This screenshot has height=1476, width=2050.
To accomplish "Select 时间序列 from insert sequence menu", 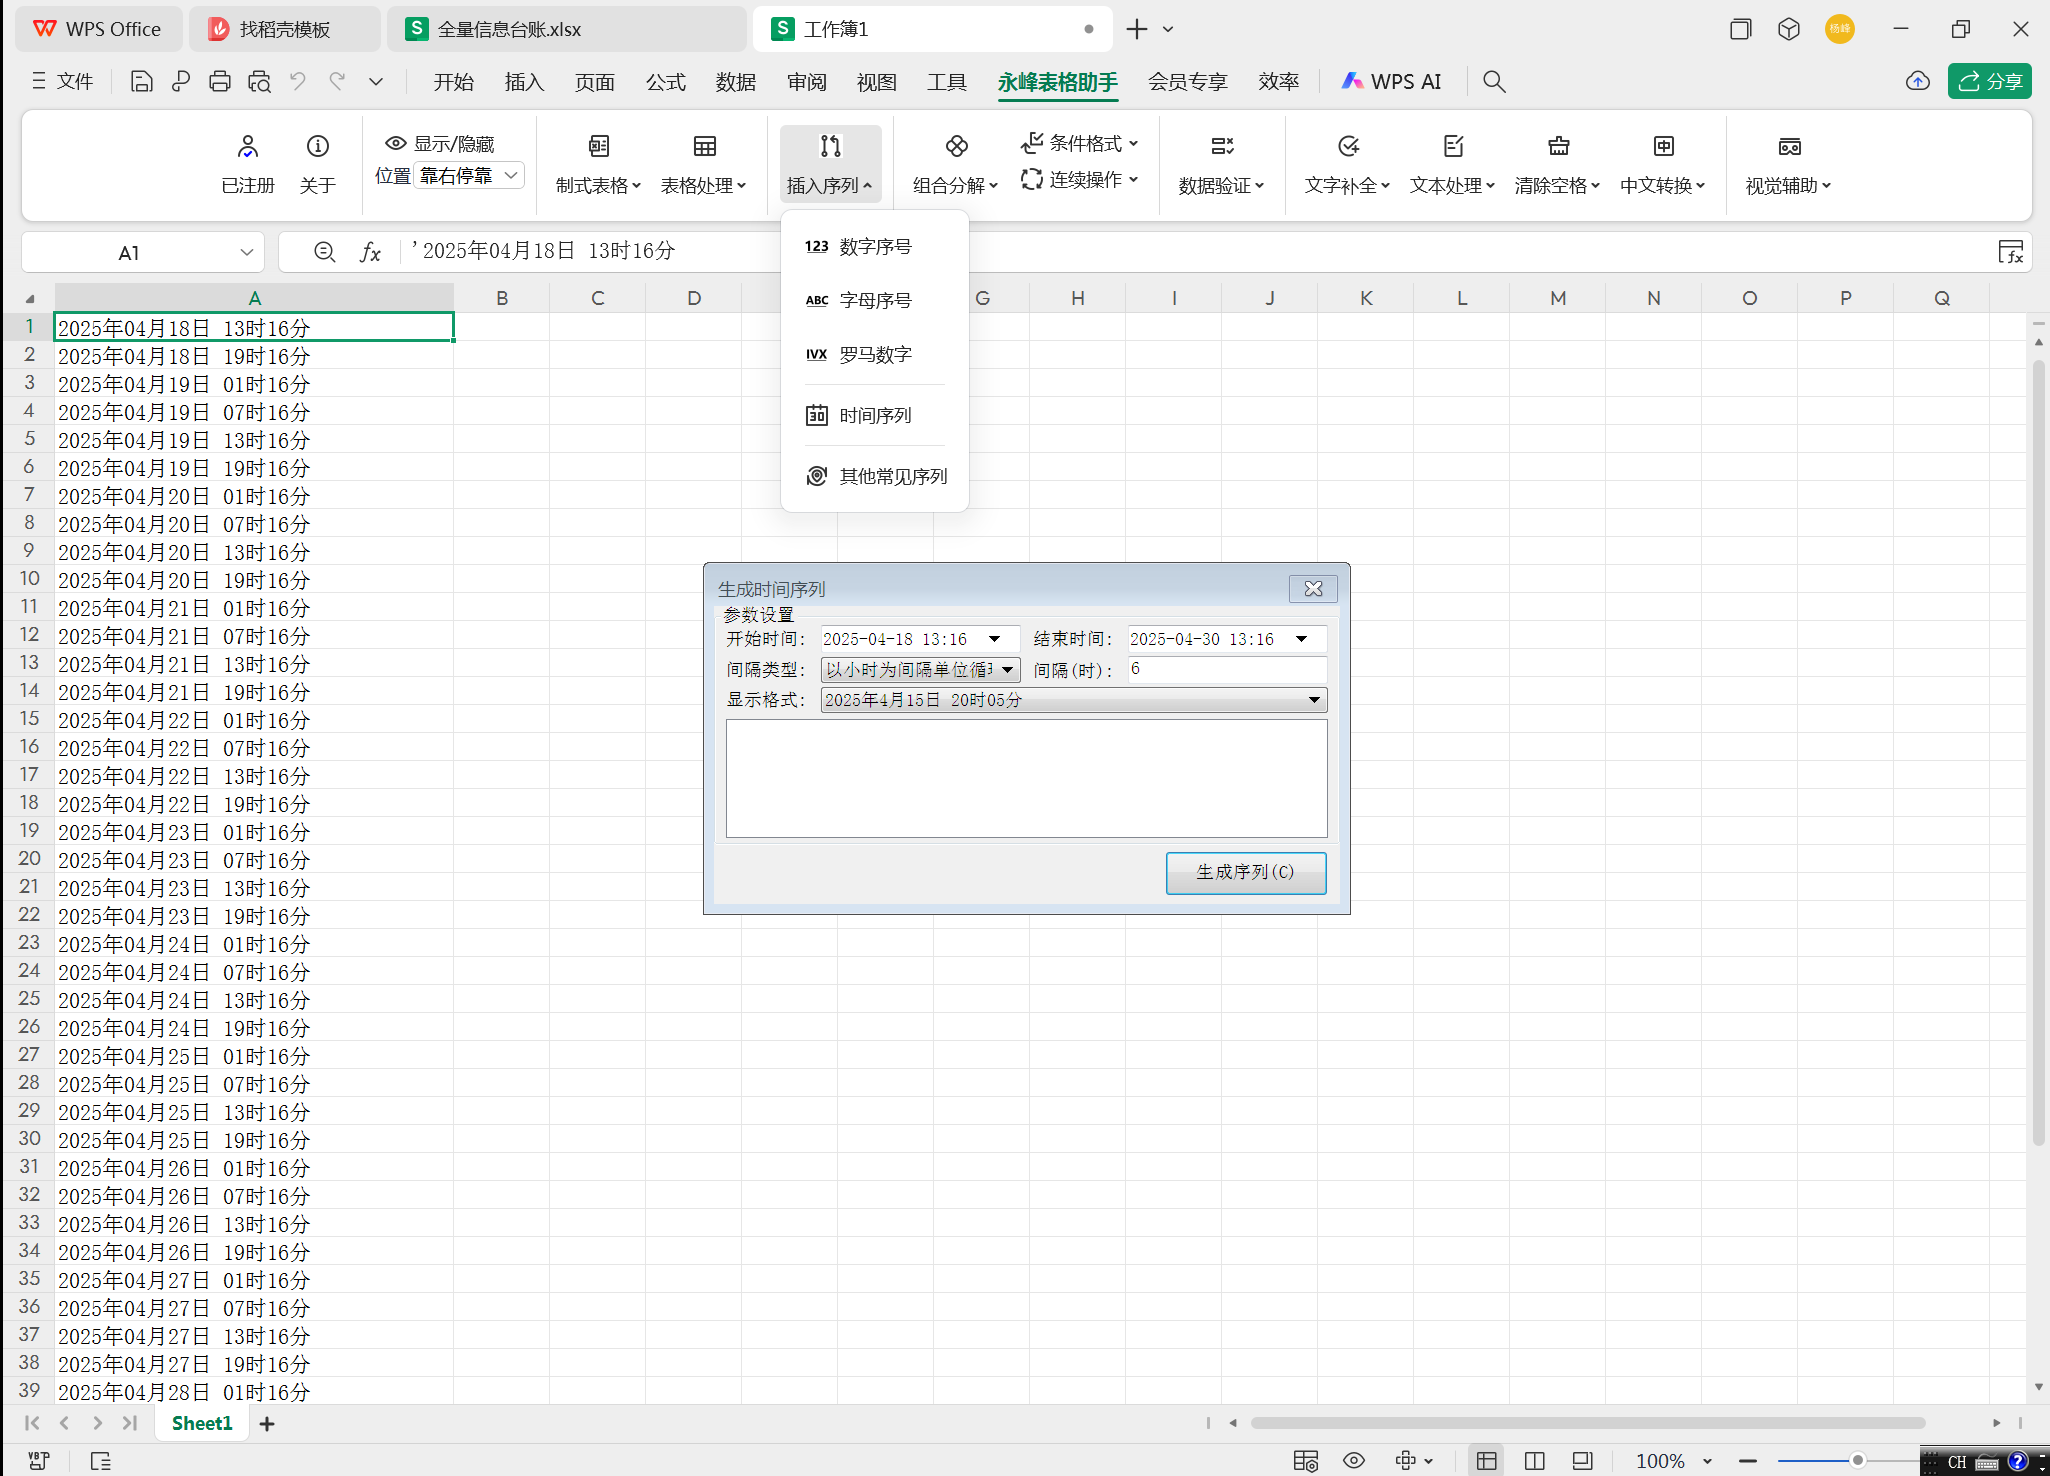I will [x=874, y=415].
